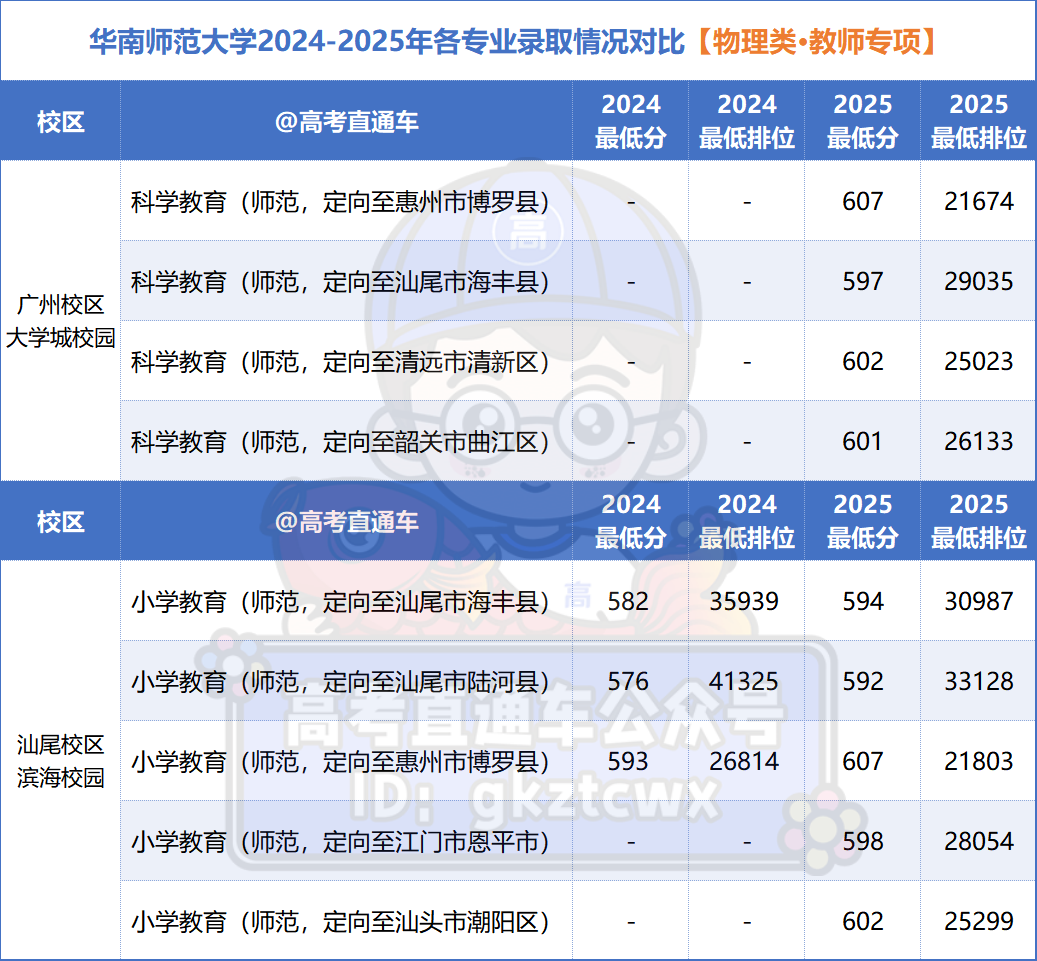Viewport: 1037px width, 961px height.
Task: Select the 2024 rank 35939
Action: coord(744,601)
